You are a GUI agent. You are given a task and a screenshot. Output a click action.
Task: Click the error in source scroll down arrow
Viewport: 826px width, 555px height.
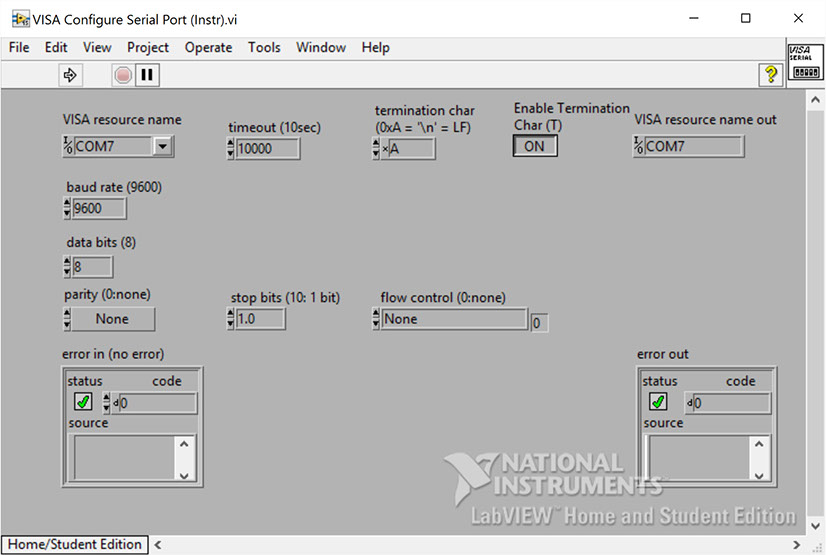[184, 474]
